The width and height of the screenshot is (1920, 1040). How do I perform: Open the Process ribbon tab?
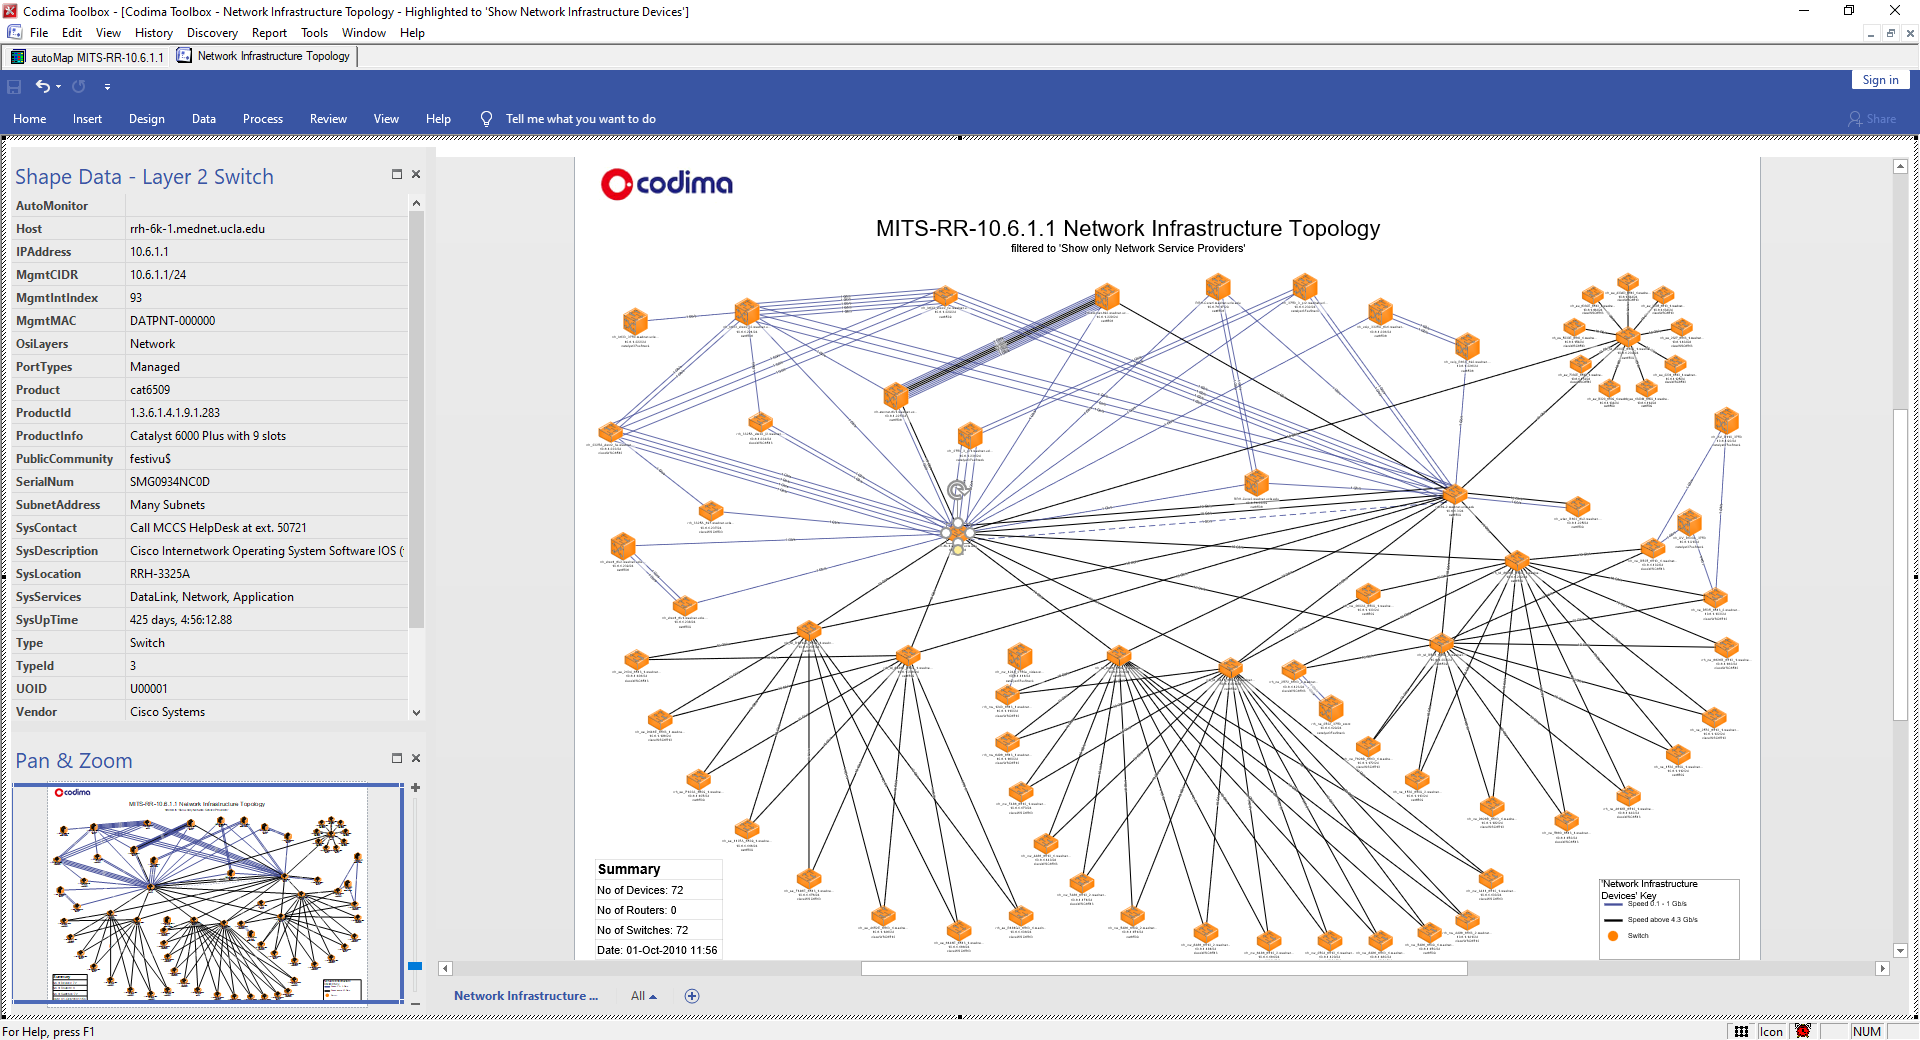click(x=263, y=119)
